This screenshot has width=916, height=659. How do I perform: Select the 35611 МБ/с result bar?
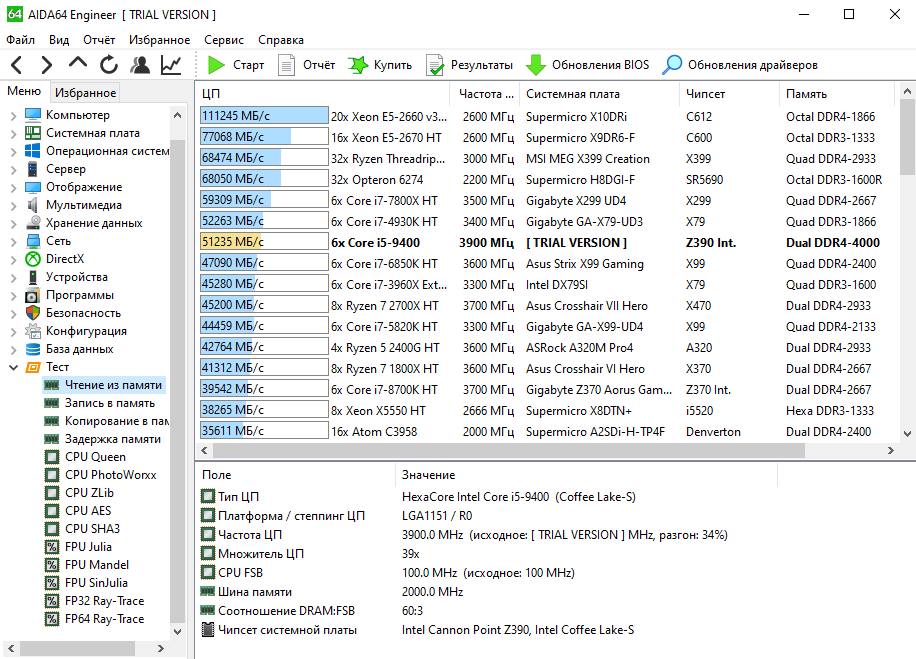[x=264, y=431]
